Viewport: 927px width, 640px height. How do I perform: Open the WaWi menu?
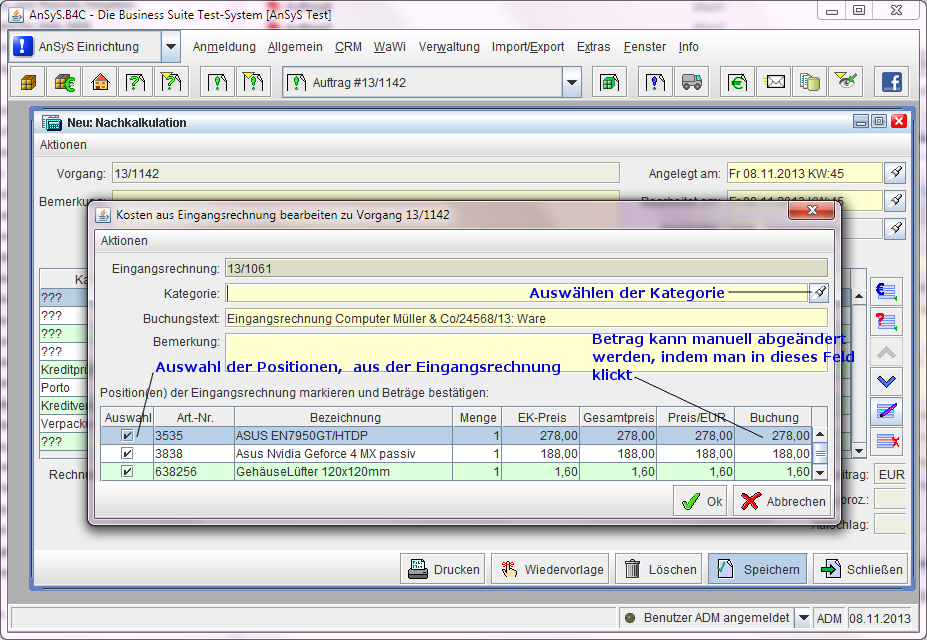click(x=390, y=47)
